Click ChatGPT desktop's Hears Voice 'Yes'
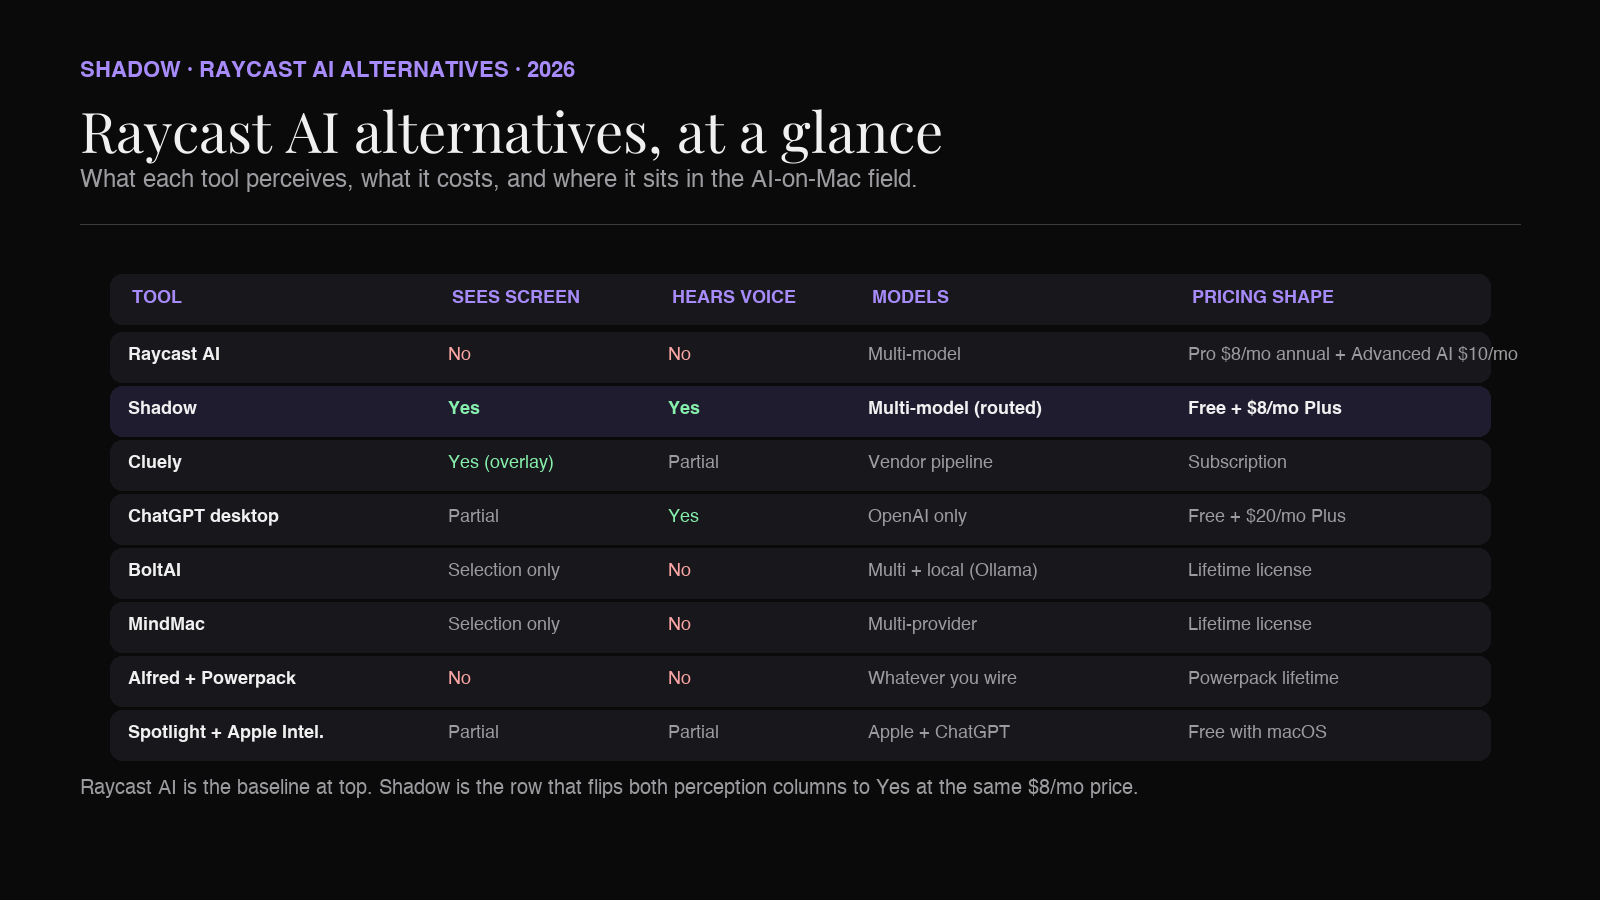Image resolution: width=1600 pixels, height=900 pixels. [683, 516]
